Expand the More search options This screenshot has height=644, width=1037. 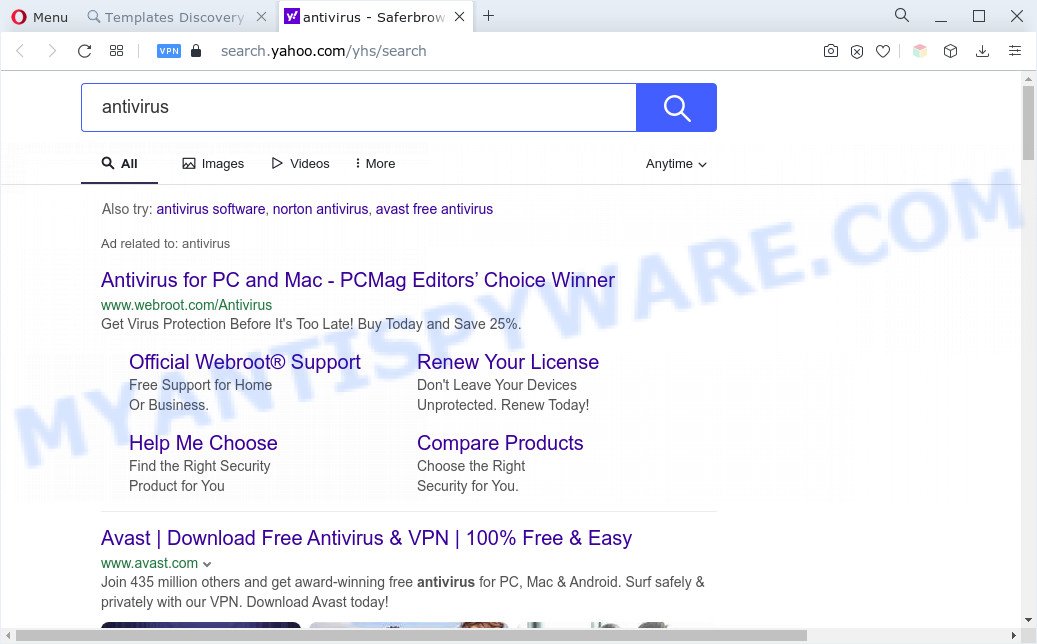click(x=375, y=163)
